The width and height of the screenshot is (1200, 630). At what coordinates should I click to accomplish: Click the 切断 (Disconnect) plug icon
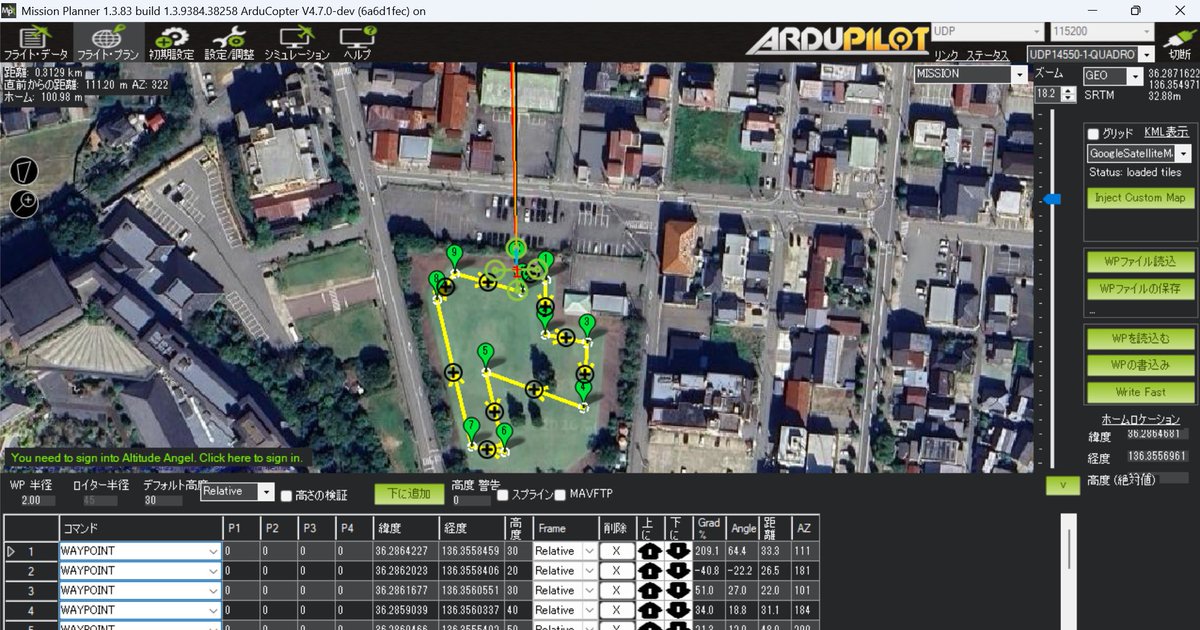point(1179,42)
